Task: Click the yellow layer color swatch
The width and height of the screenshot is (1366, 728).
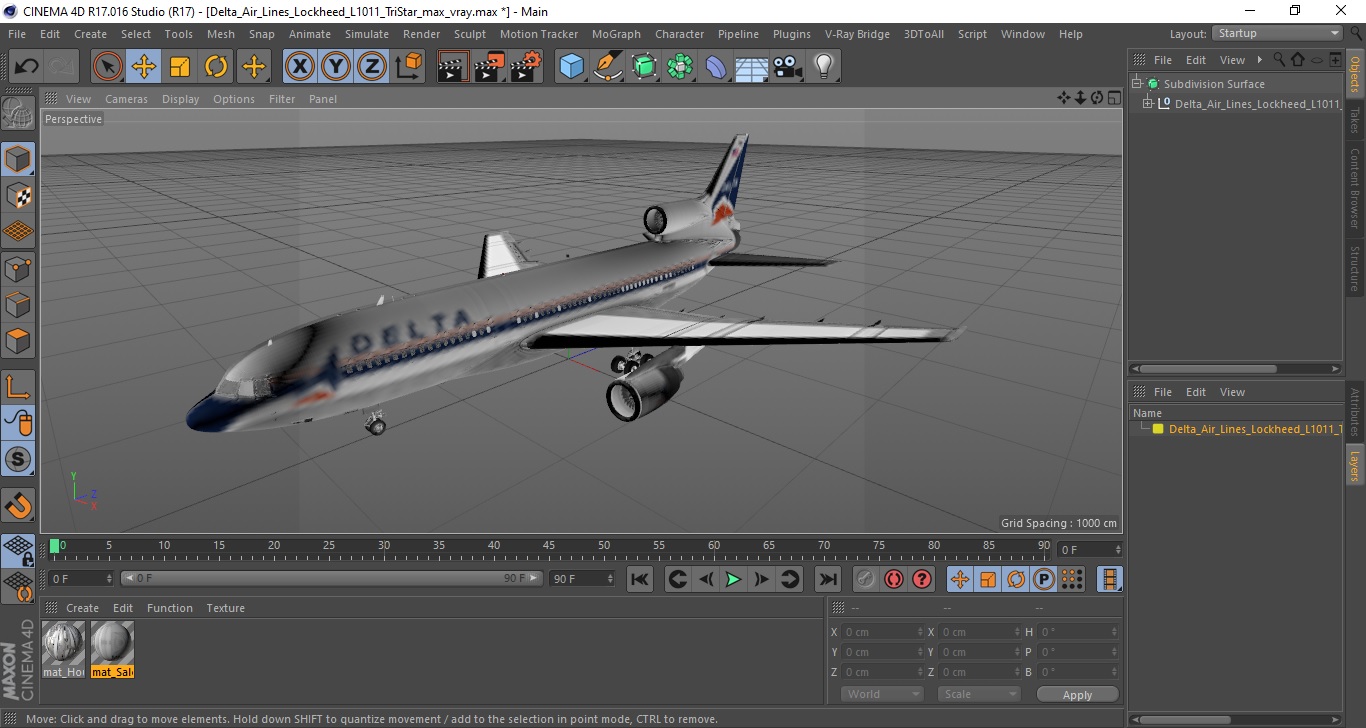Action: click(x=1158, y=429)
